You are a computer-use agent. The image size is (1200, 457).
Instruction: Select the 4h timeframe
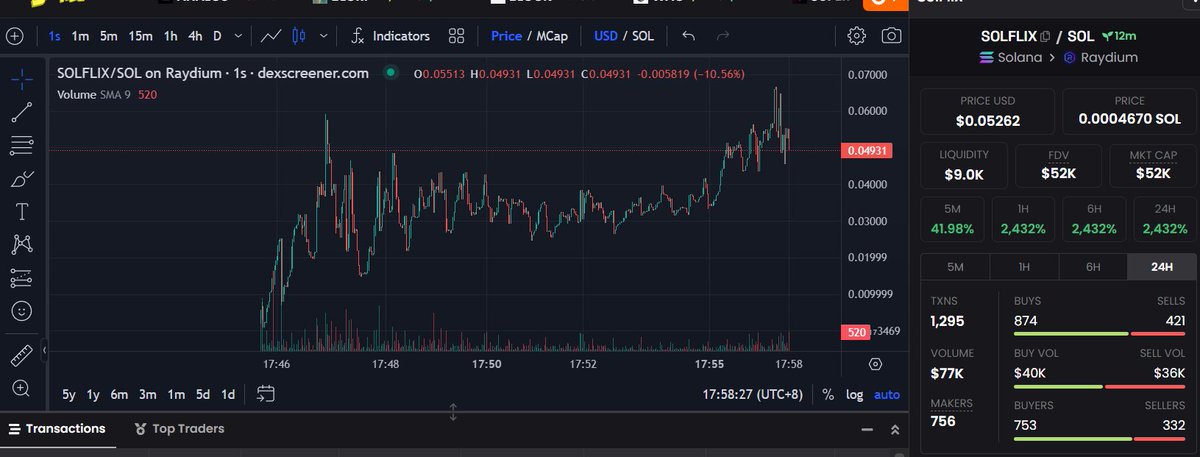(195, 36)
